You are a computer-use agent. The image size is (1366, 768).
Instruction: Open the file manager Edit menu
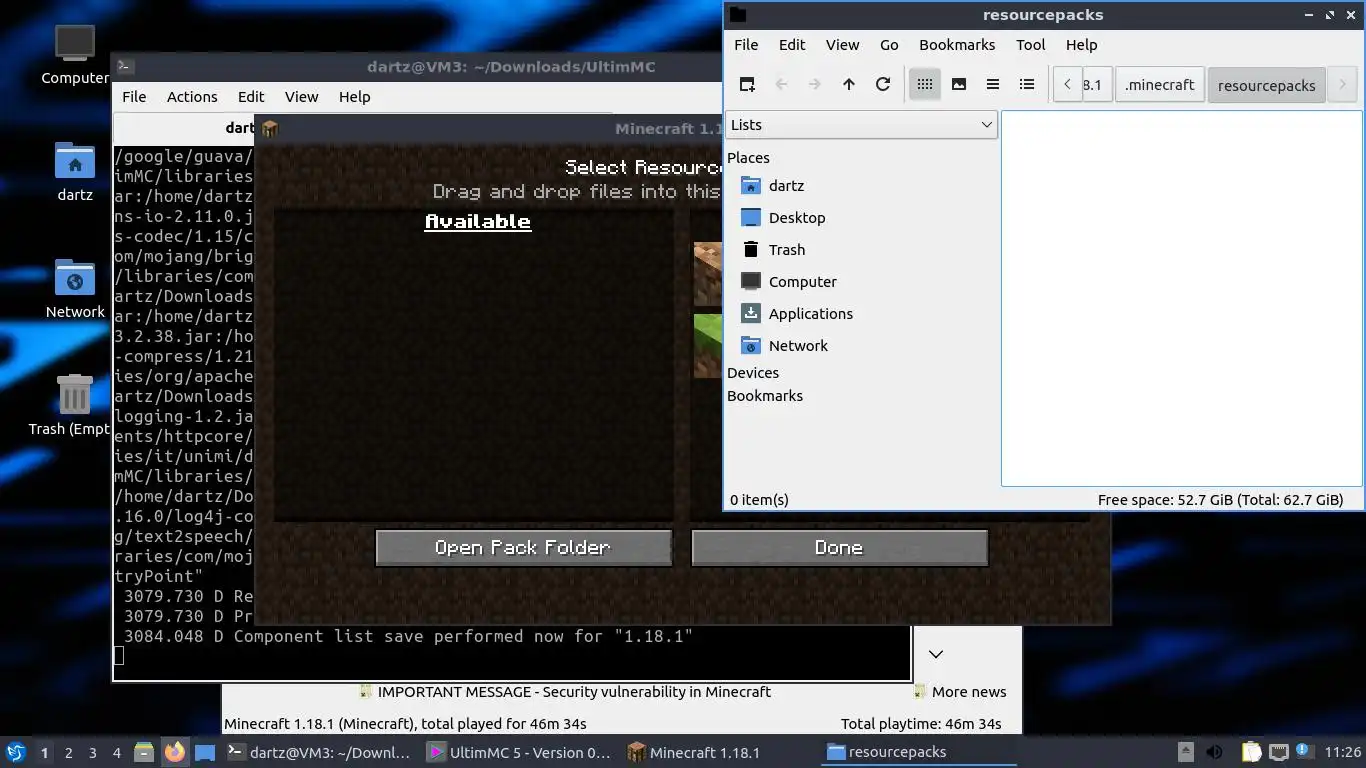tap(792, 45)
